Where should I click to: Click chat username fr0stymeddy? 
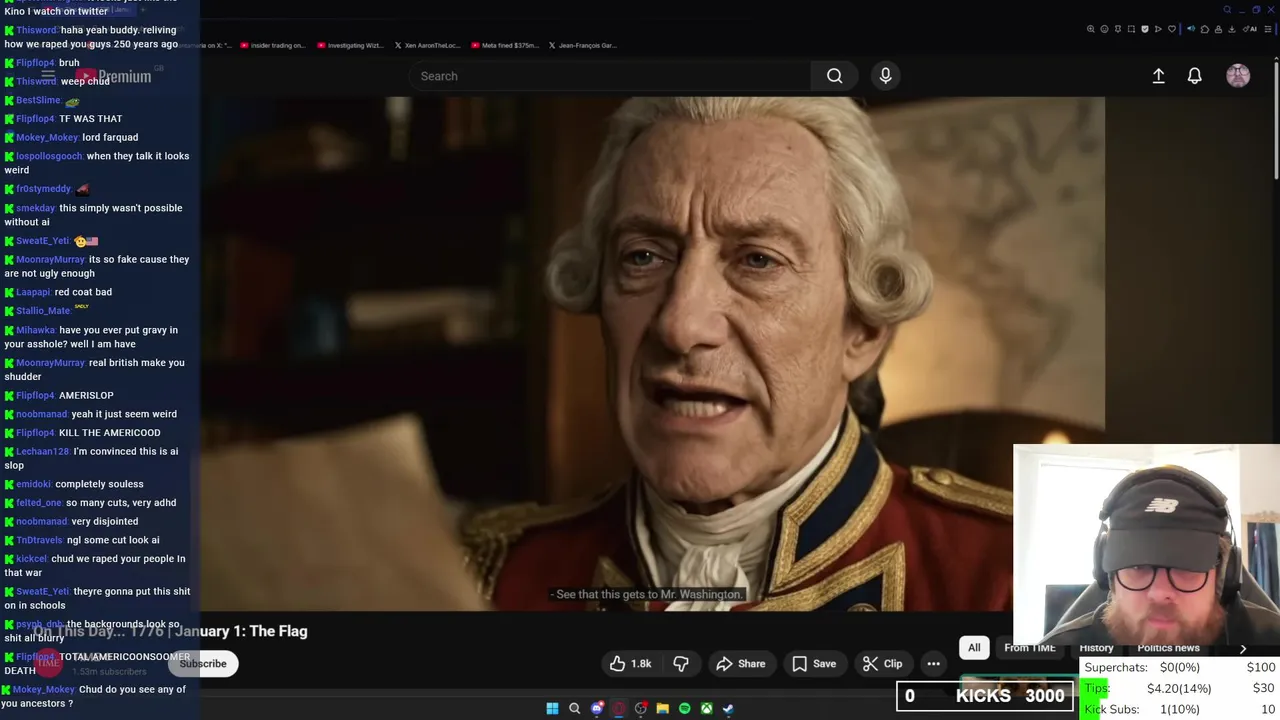coord(44,189)
